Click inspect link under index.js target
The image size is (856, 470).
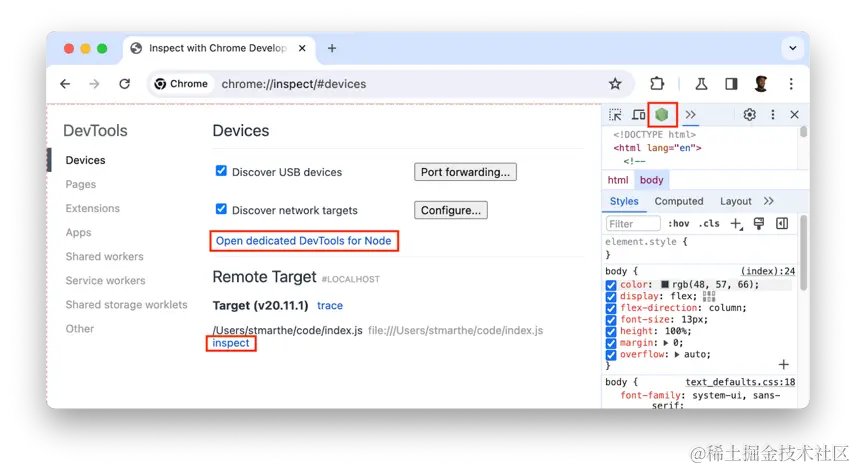230,343
